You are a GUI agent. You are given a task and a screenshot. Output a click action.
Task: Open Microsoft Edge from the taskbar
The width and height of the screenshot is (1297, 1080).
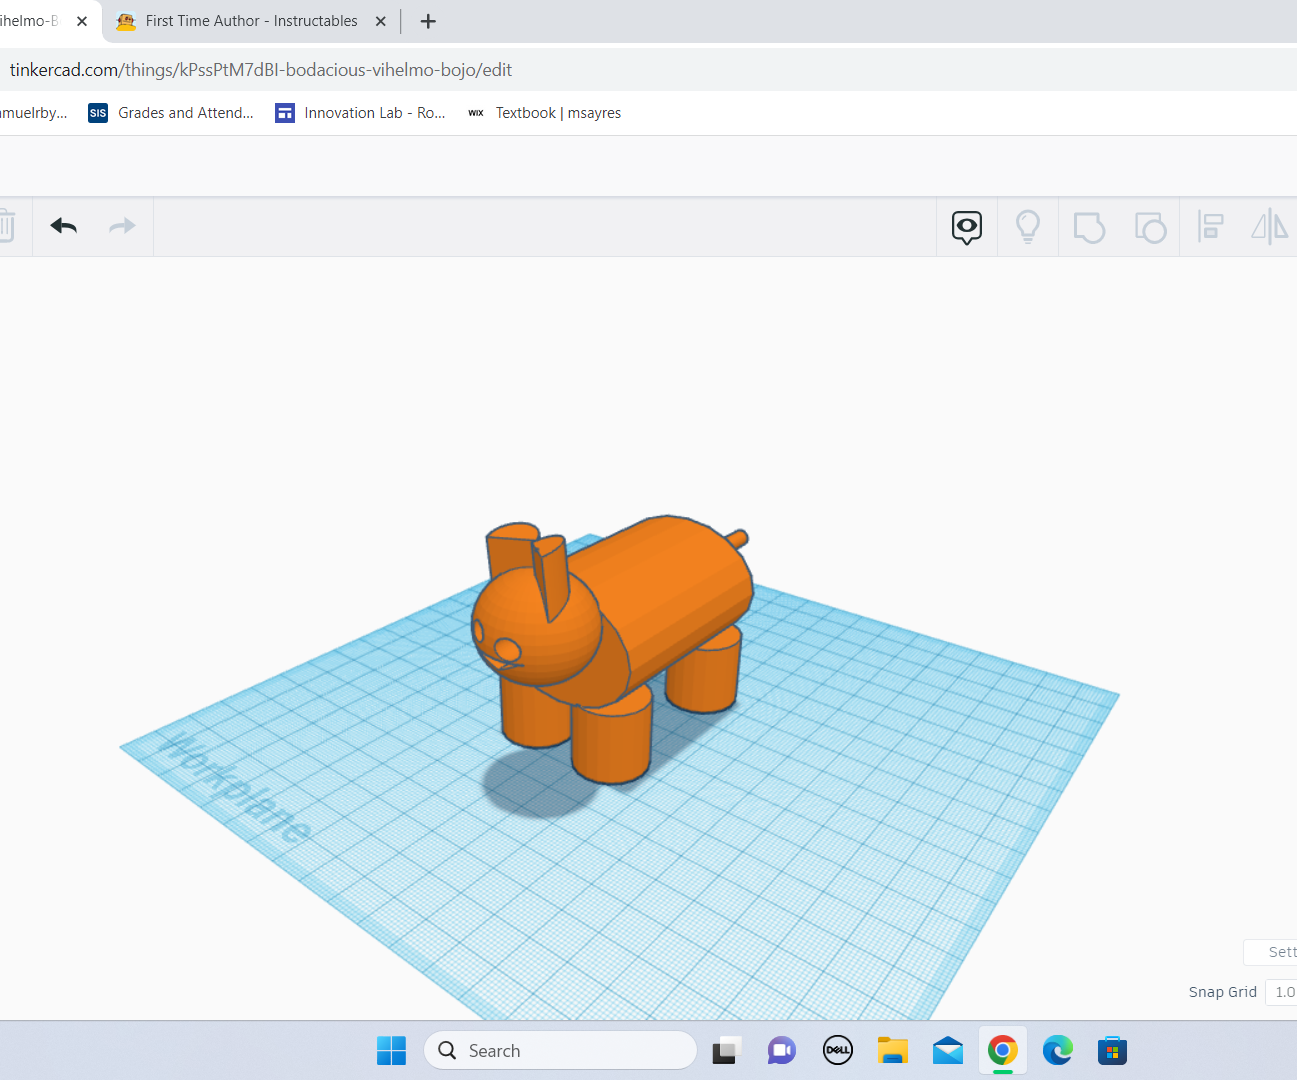pos(1058,1051)
